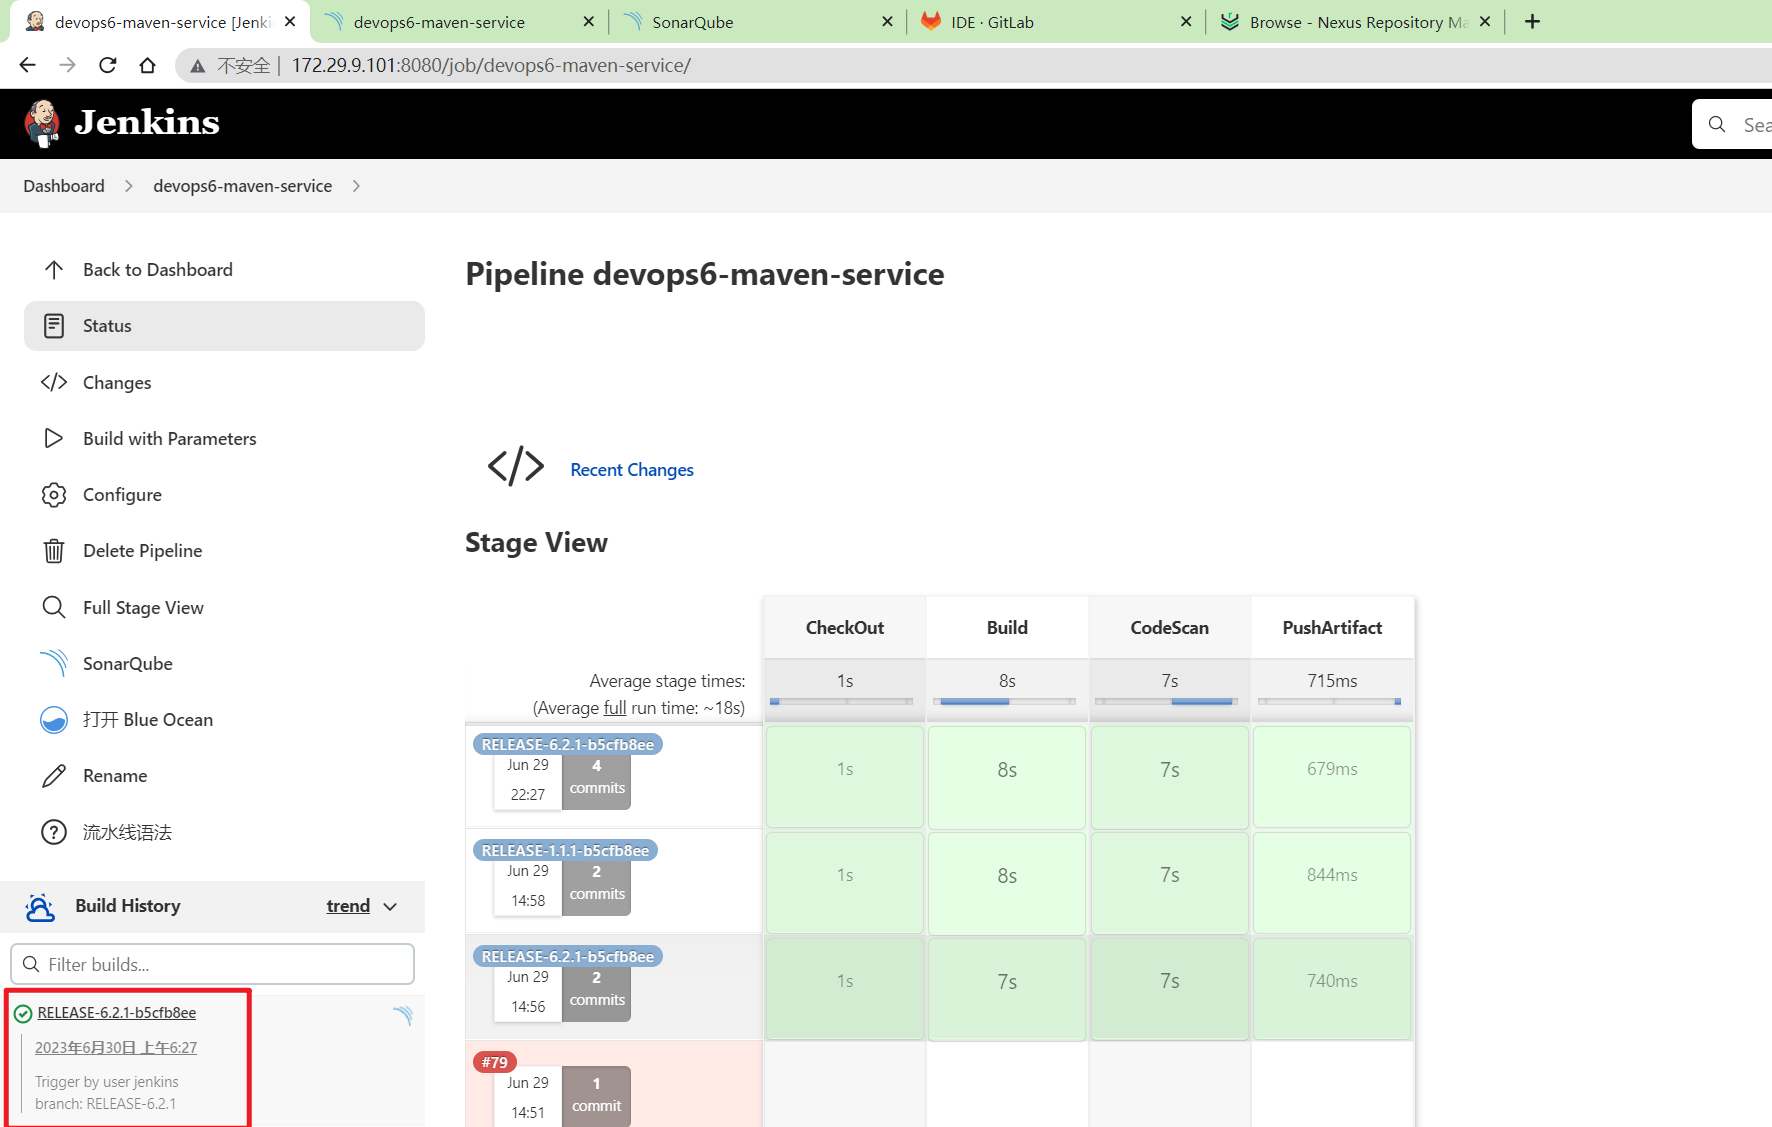Open the Recent Changes link

pyautogui.click(x=632, y=470)
